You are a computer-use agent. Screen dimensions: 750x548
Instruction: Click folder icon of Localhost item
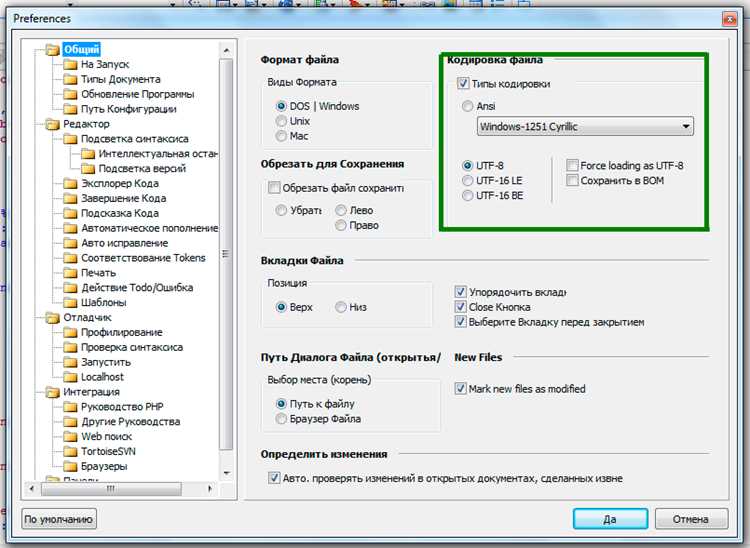[x=70, y=377]
